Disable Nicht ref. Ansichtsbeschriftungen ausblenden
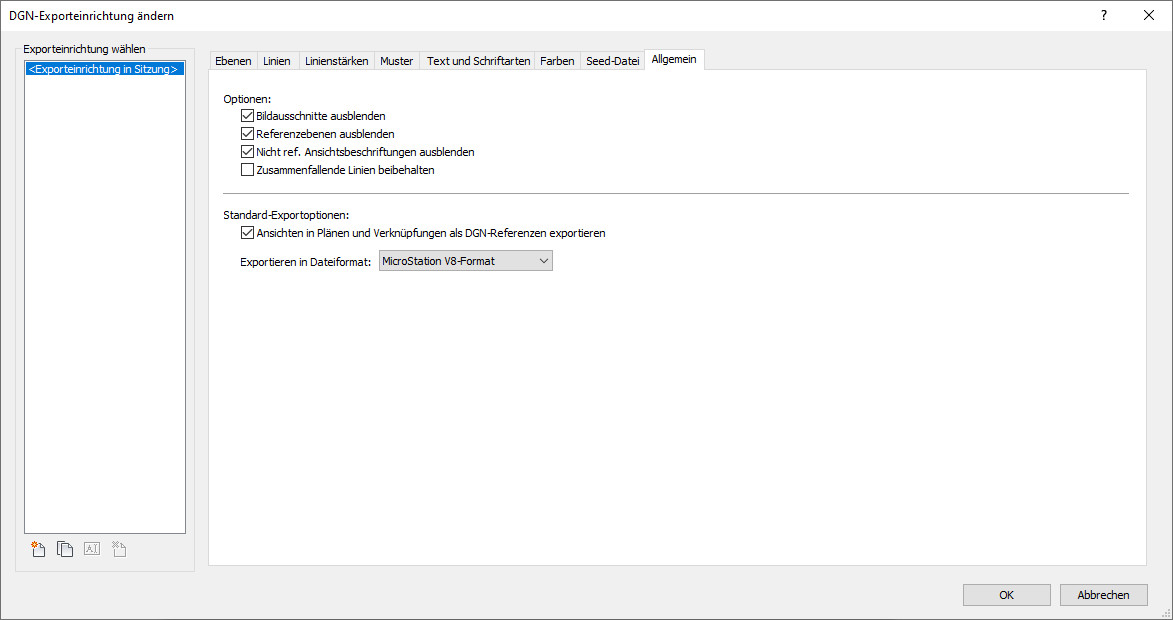This screenshot has height=620, width=1173. click(248, 152)
